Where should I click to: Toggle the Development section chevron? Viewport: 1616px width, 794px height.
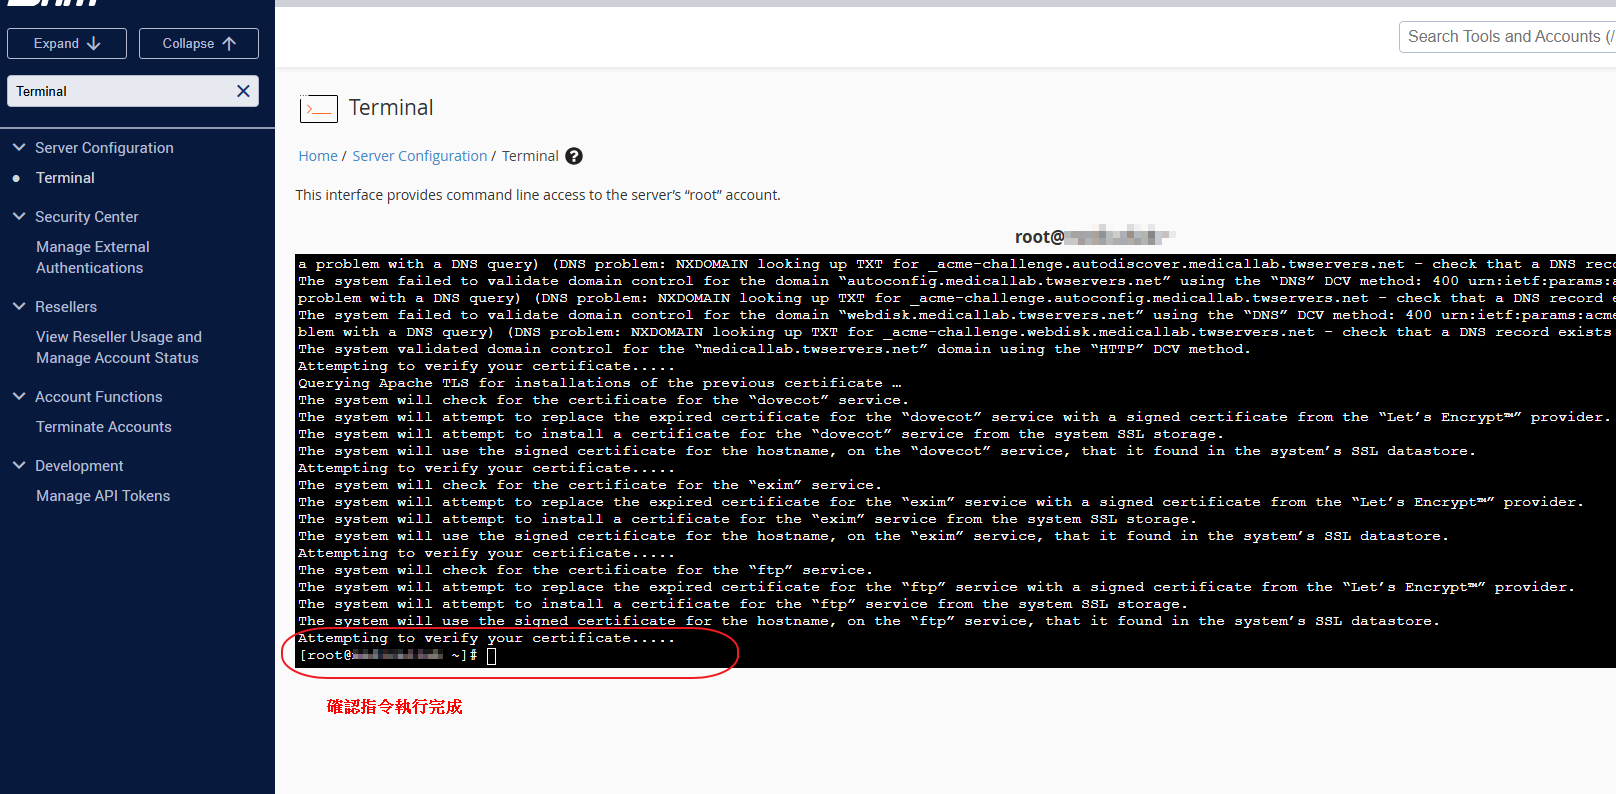tap(19, 465)
